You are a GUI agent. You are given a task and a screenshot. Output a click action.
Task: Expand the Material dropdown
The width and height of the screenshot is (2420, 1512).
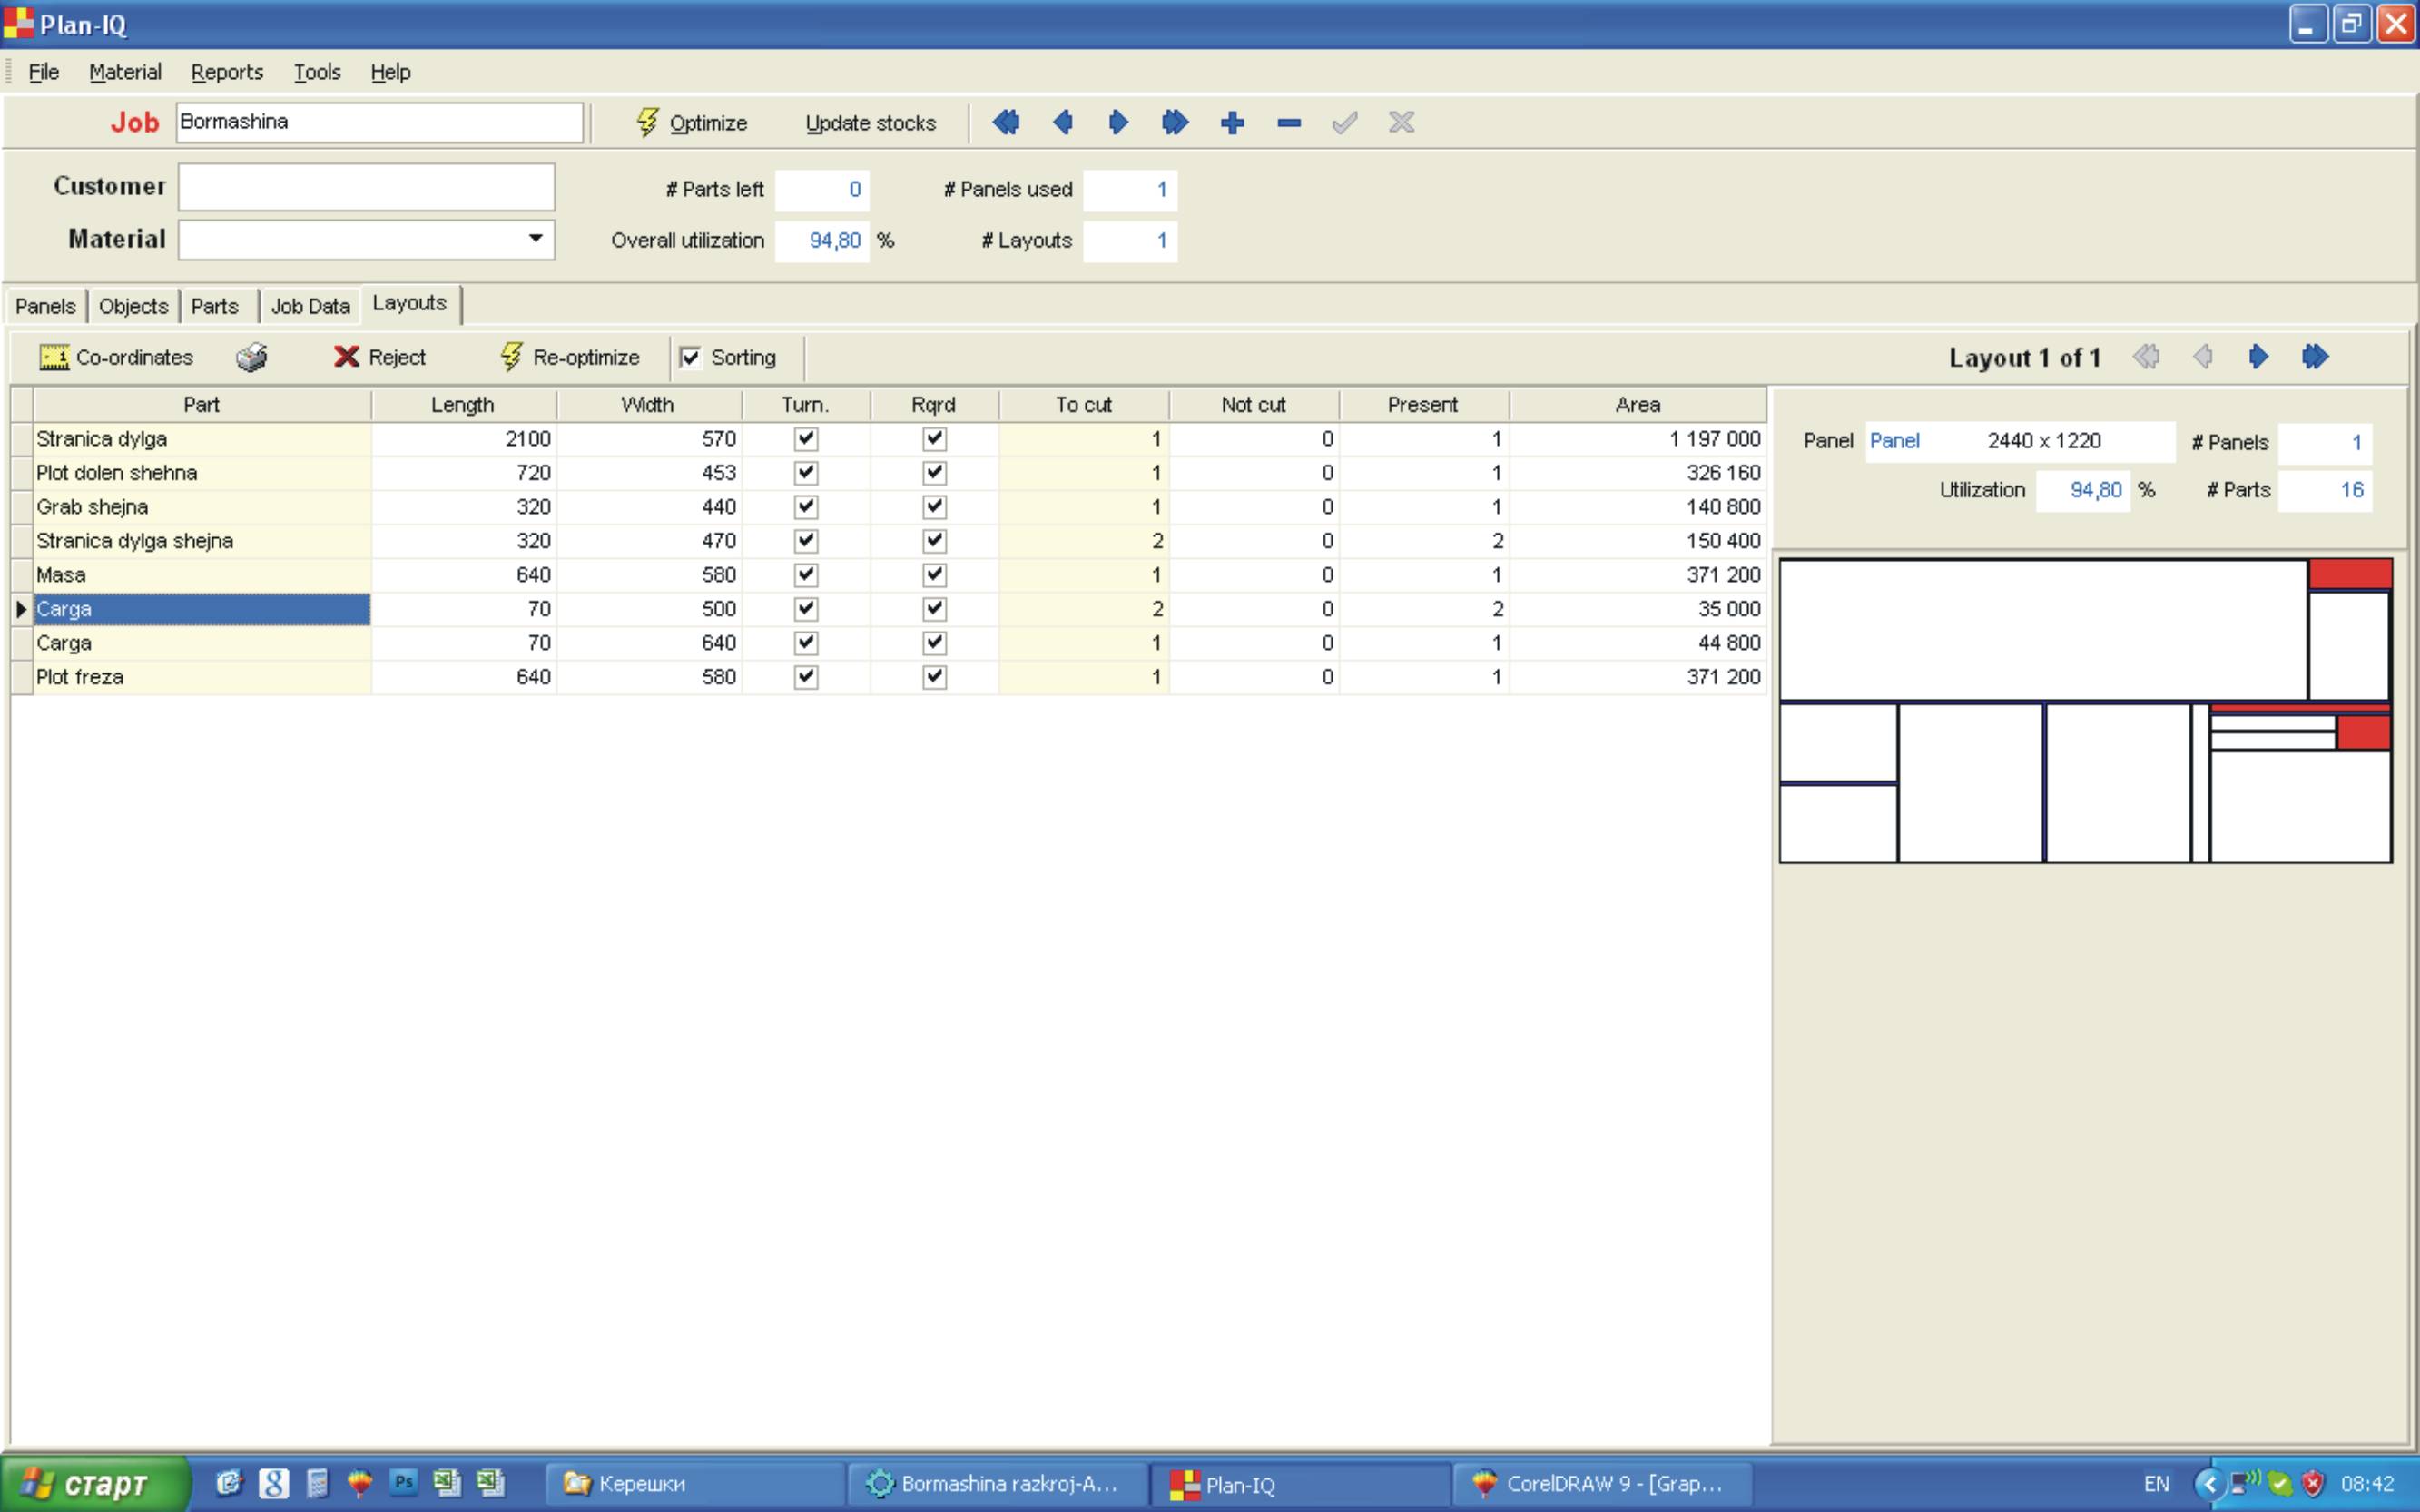[x=536, y=239]
